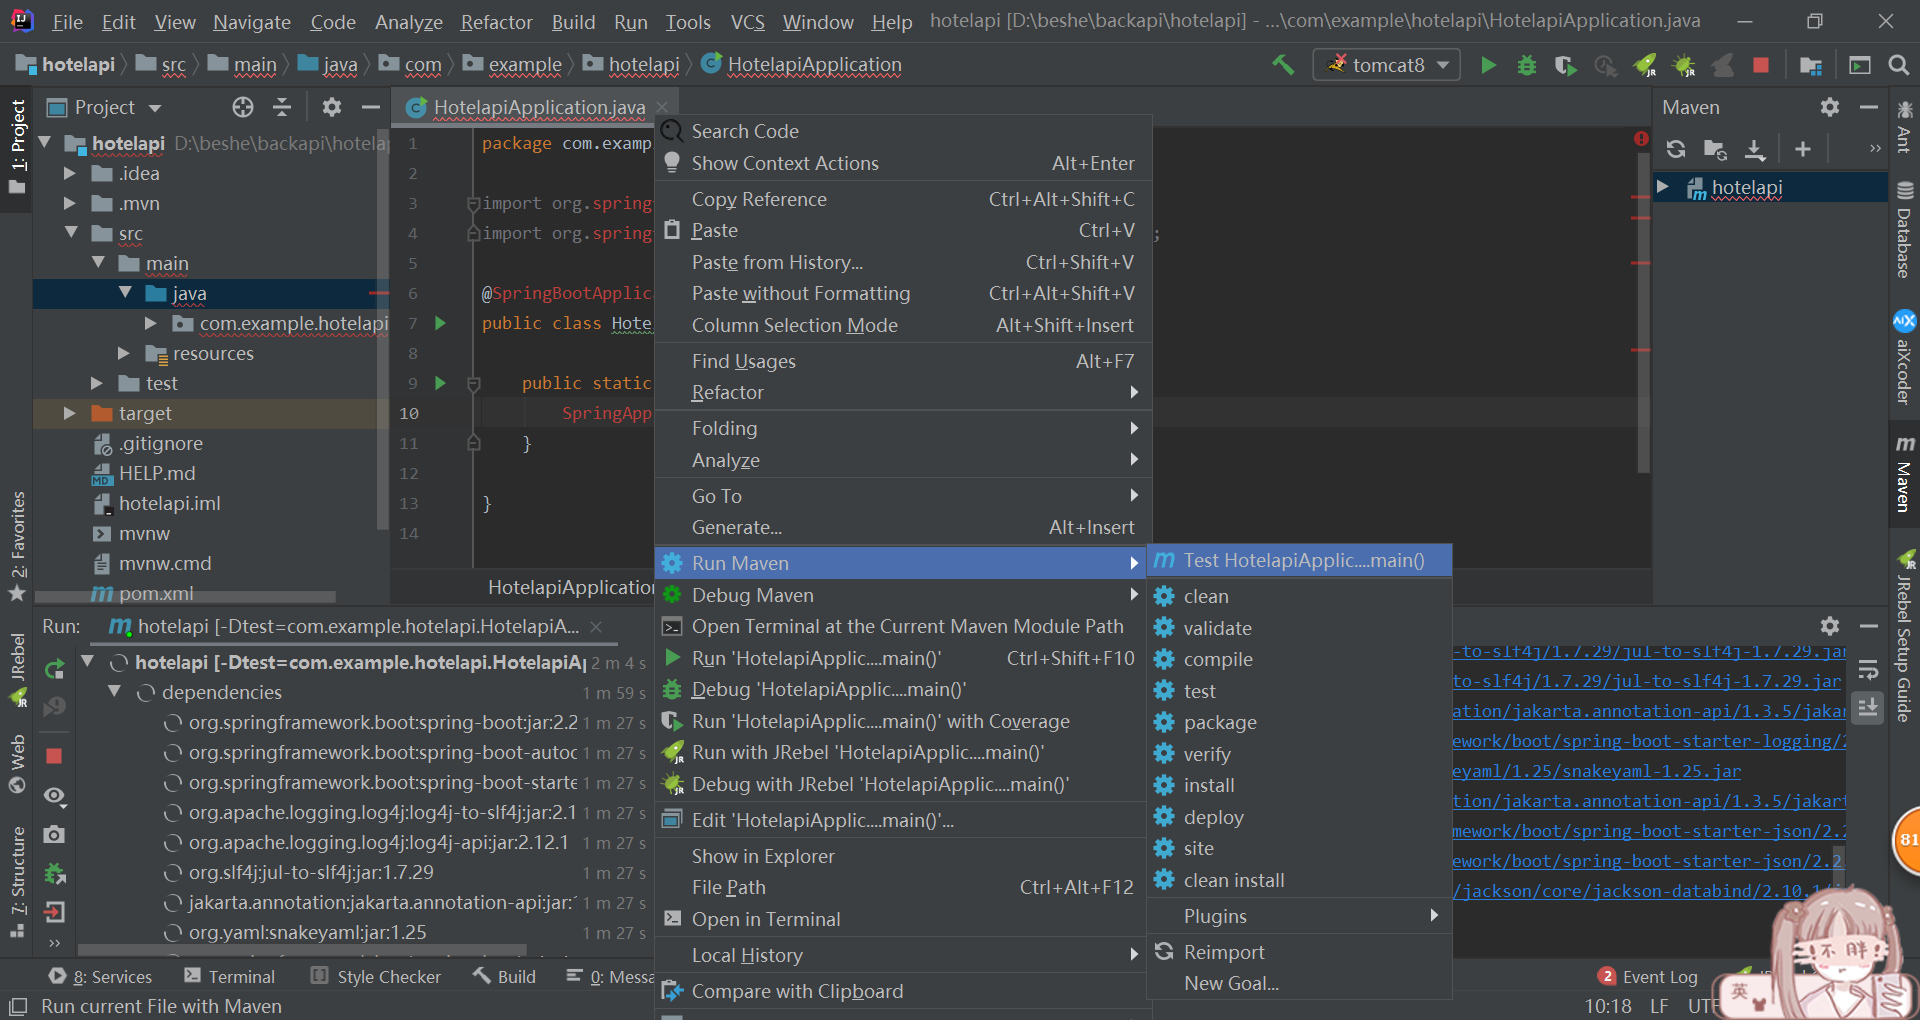Click the Run gutter arrow on line 7
This screenshot has width=1920, height=1020.
440,323
